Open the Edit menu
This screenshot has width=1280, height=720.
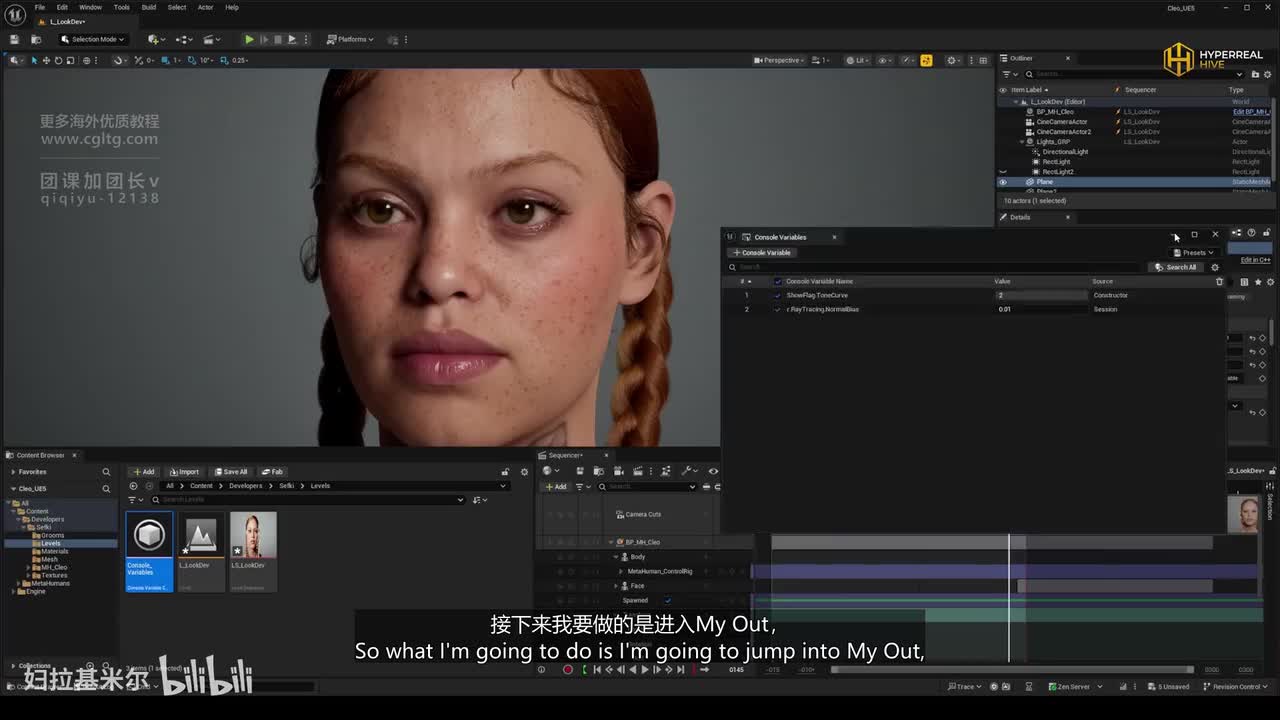(62, 7)
